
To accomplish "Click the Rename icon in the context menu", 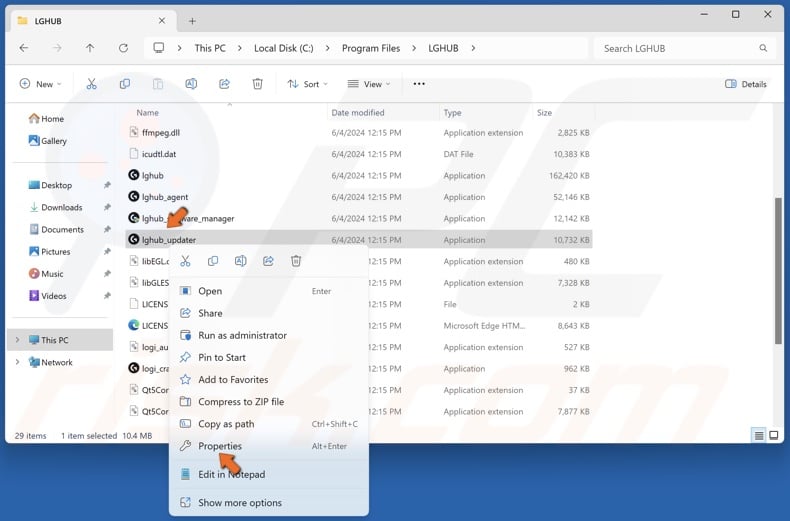I will (241, 261).
